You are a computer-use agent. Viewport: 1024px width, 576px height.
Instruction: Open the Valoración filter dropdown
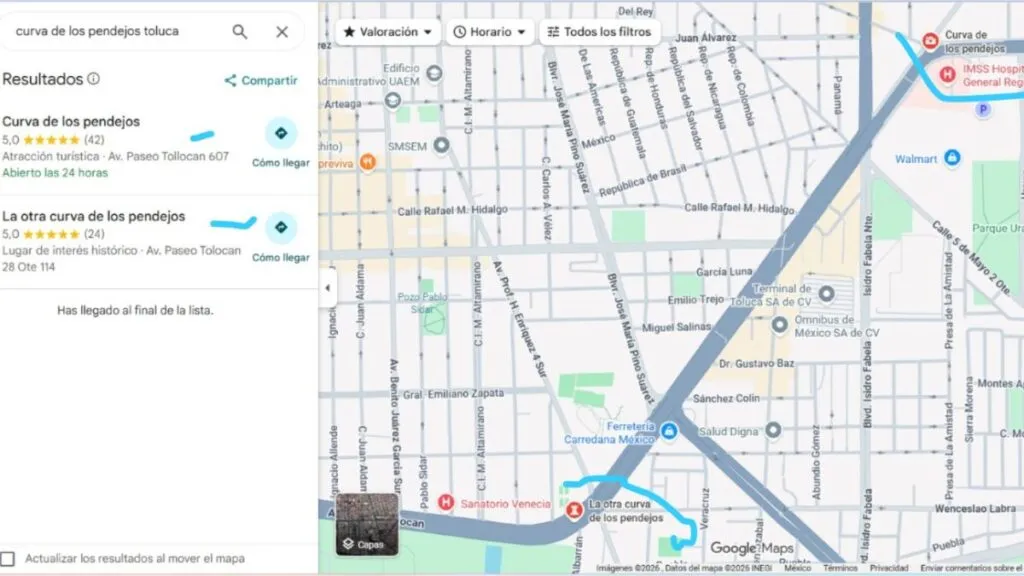coord(385,31)
